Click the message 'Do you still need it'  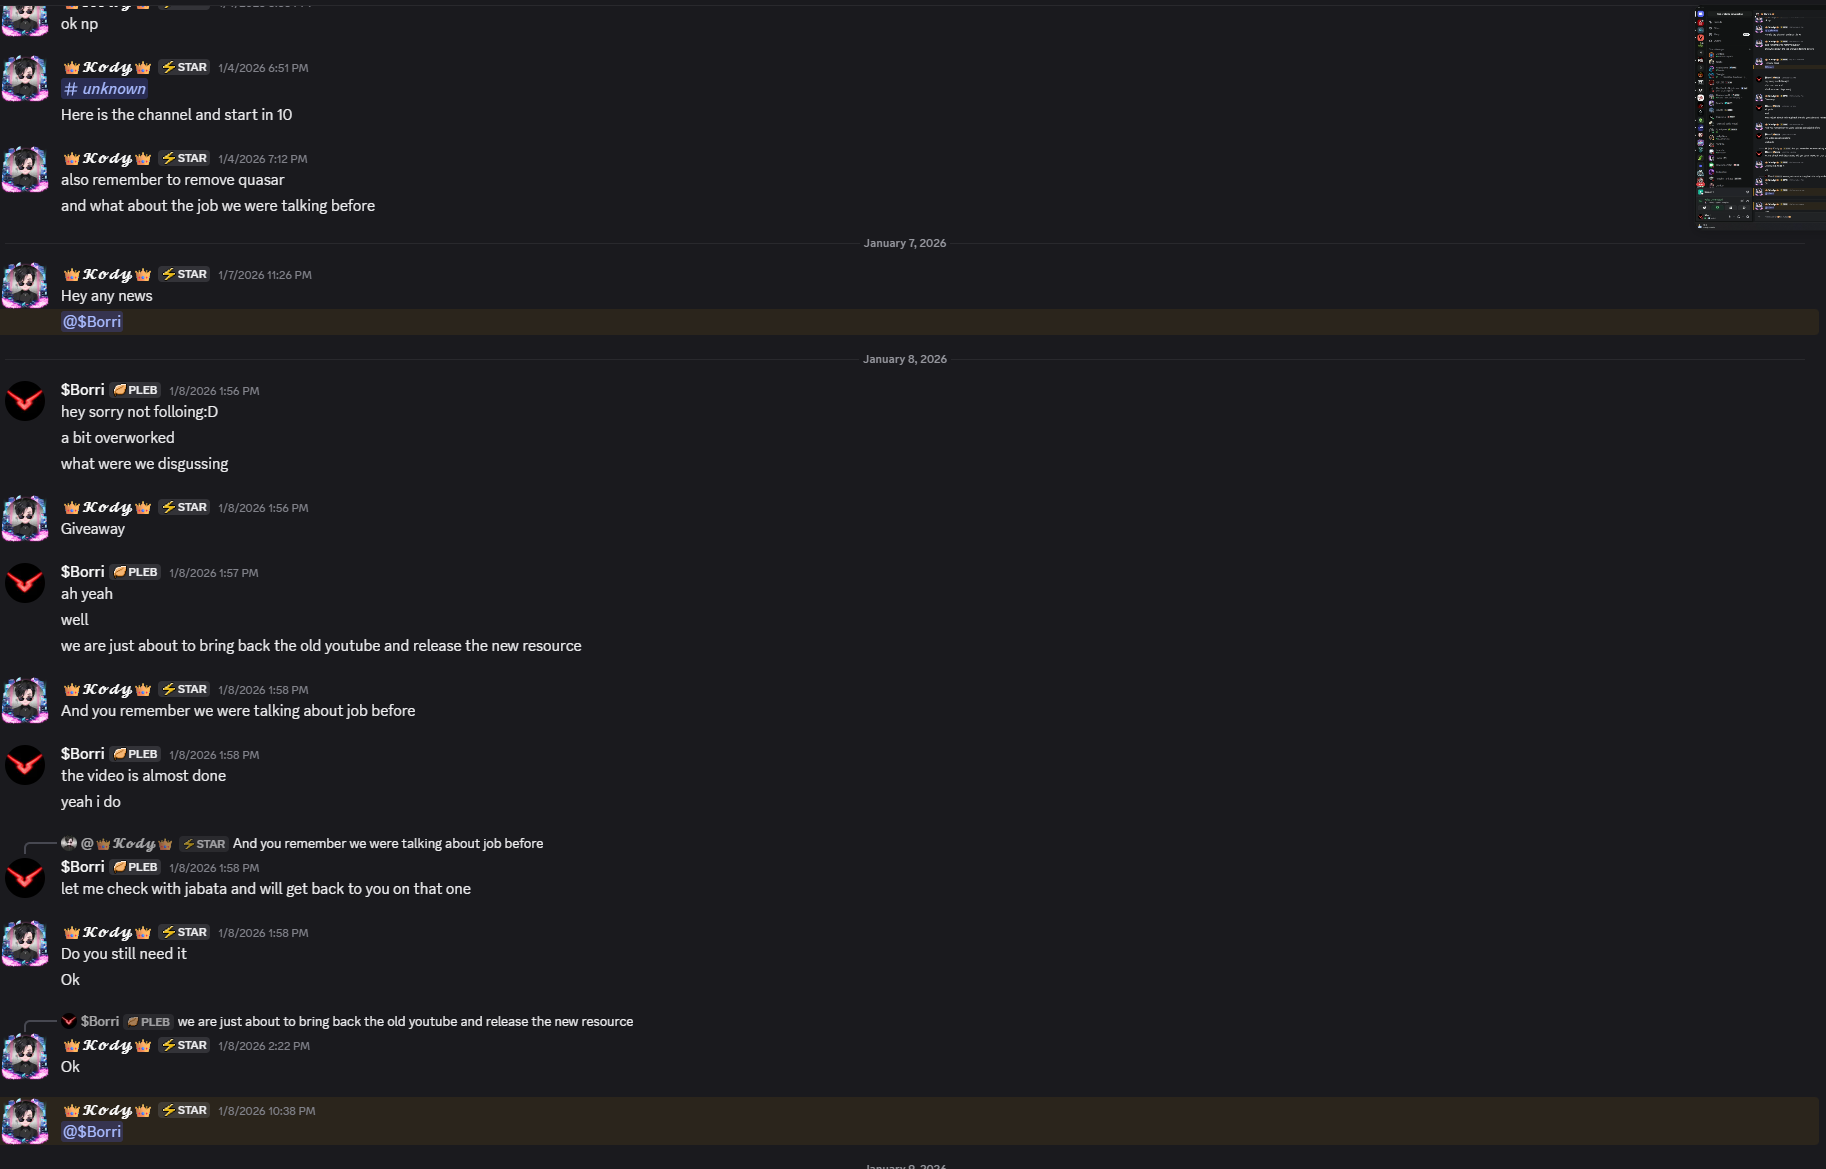[124, 954]
